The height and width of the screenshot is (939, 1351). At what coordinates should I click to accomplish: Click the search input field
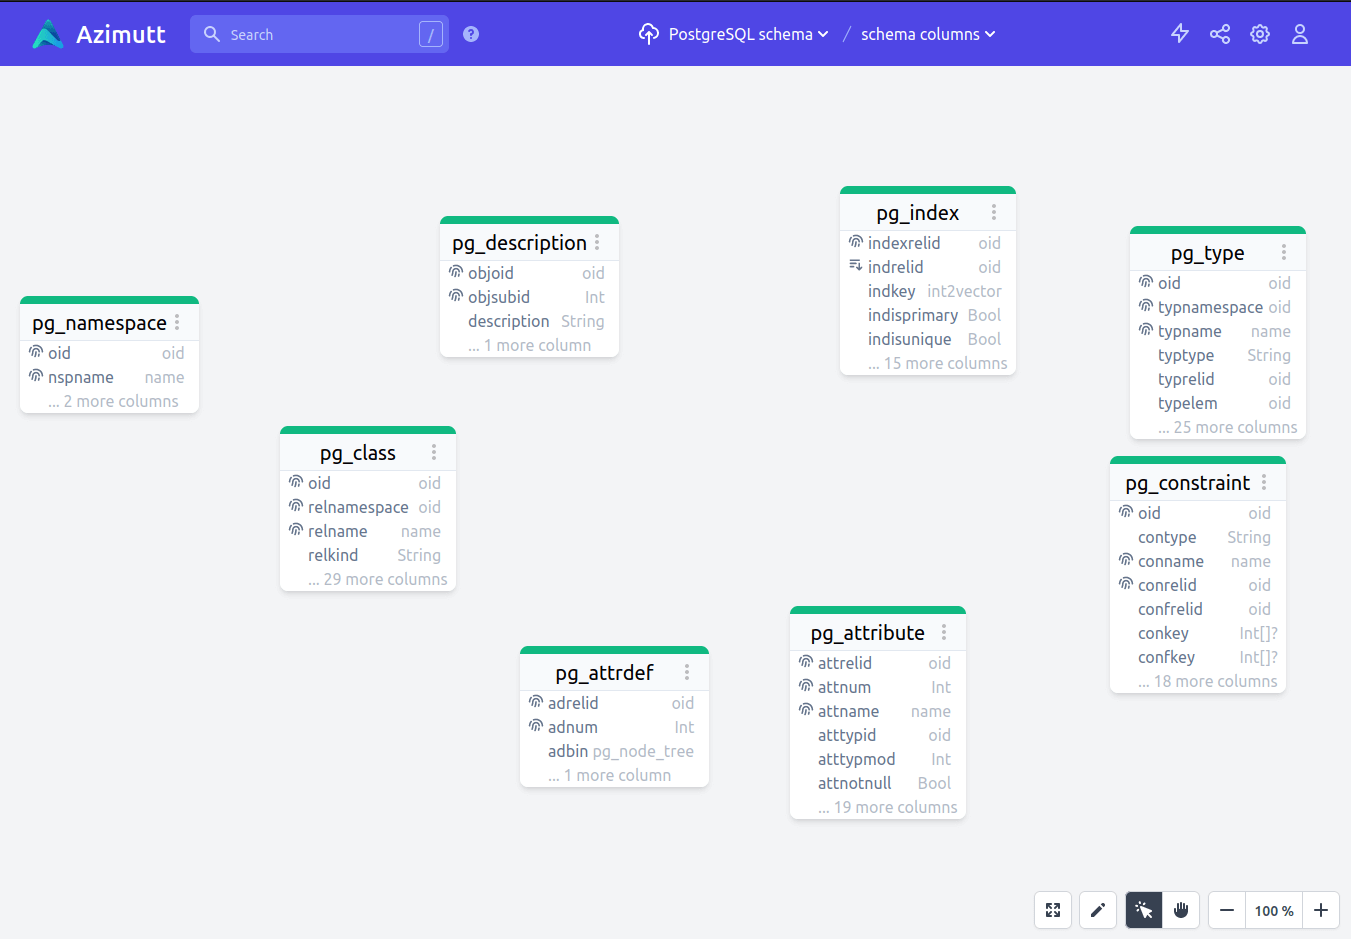(x=310, y=33)
